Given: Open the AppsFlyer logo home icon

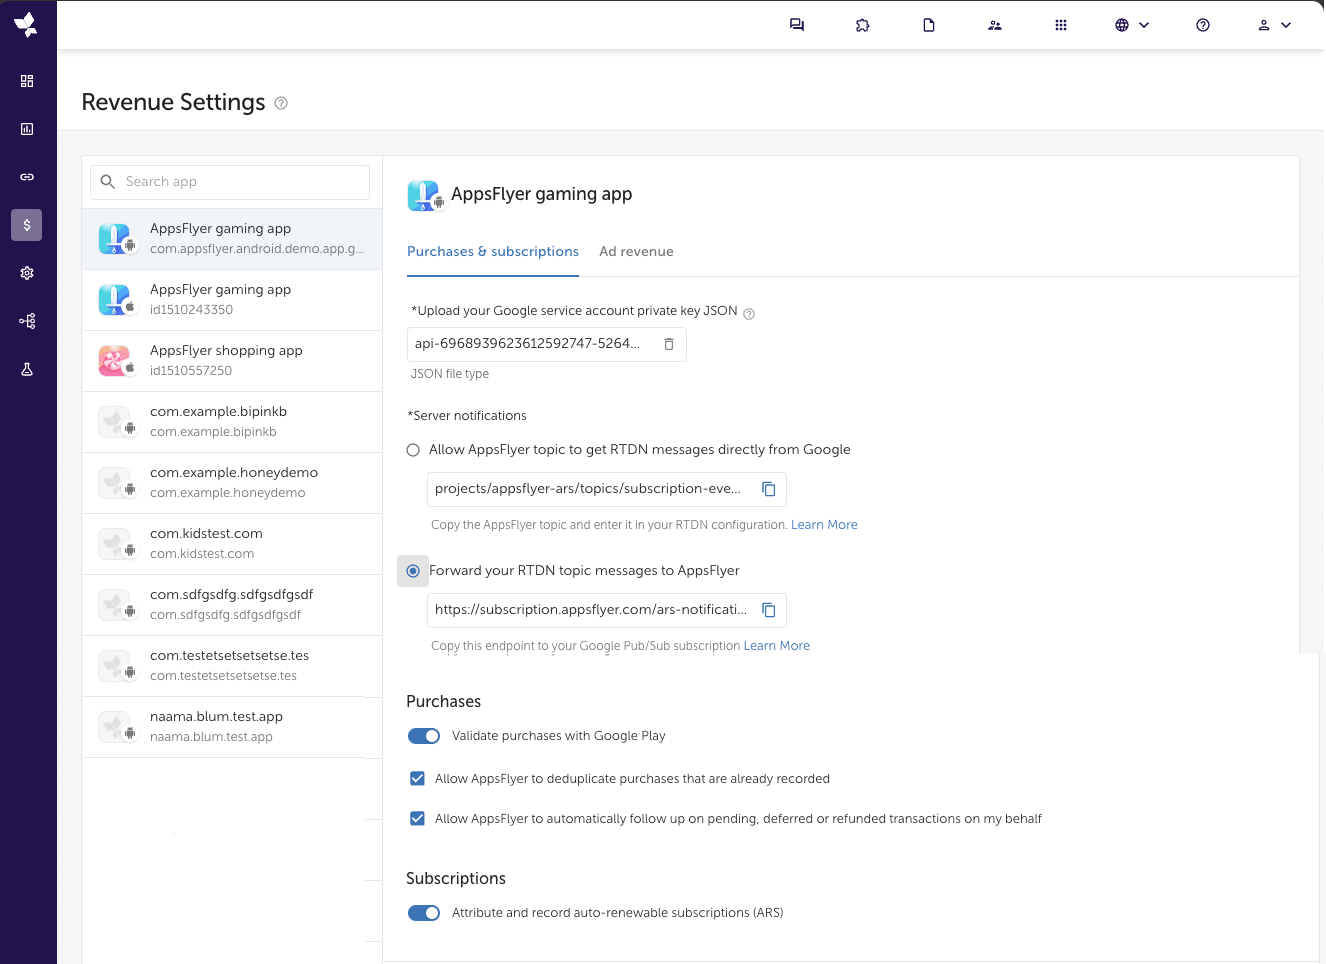Looking at the screenshot, I should (27, 25).
